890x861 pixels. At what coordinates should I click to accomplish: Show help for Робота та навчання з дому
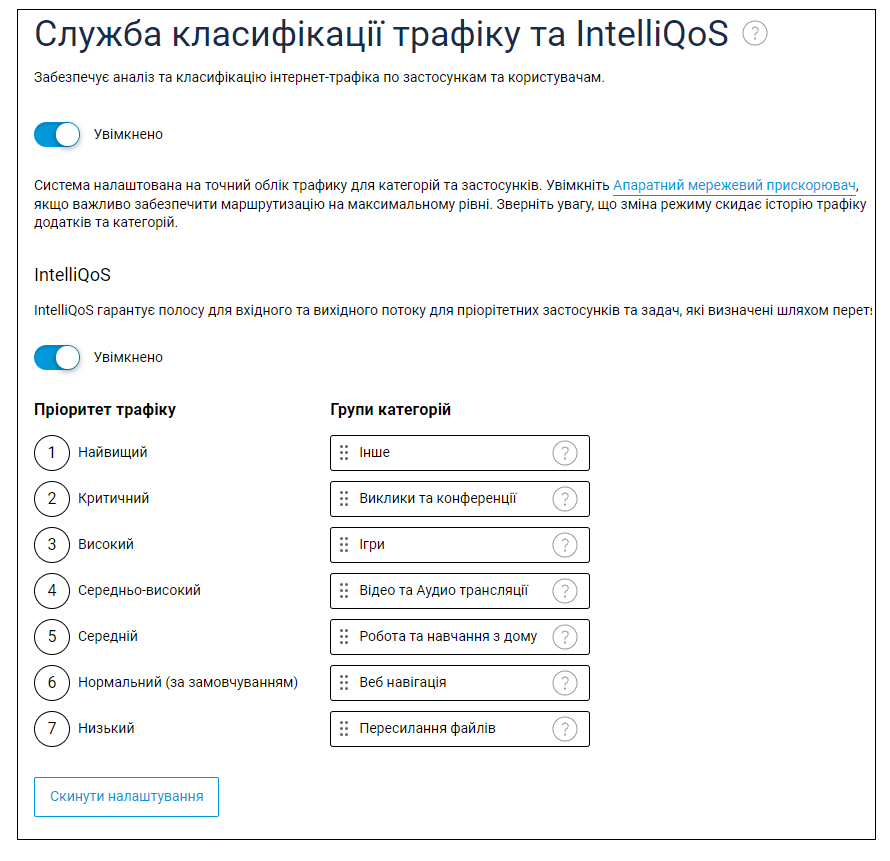pyautogui.click(x=565, y=637)
